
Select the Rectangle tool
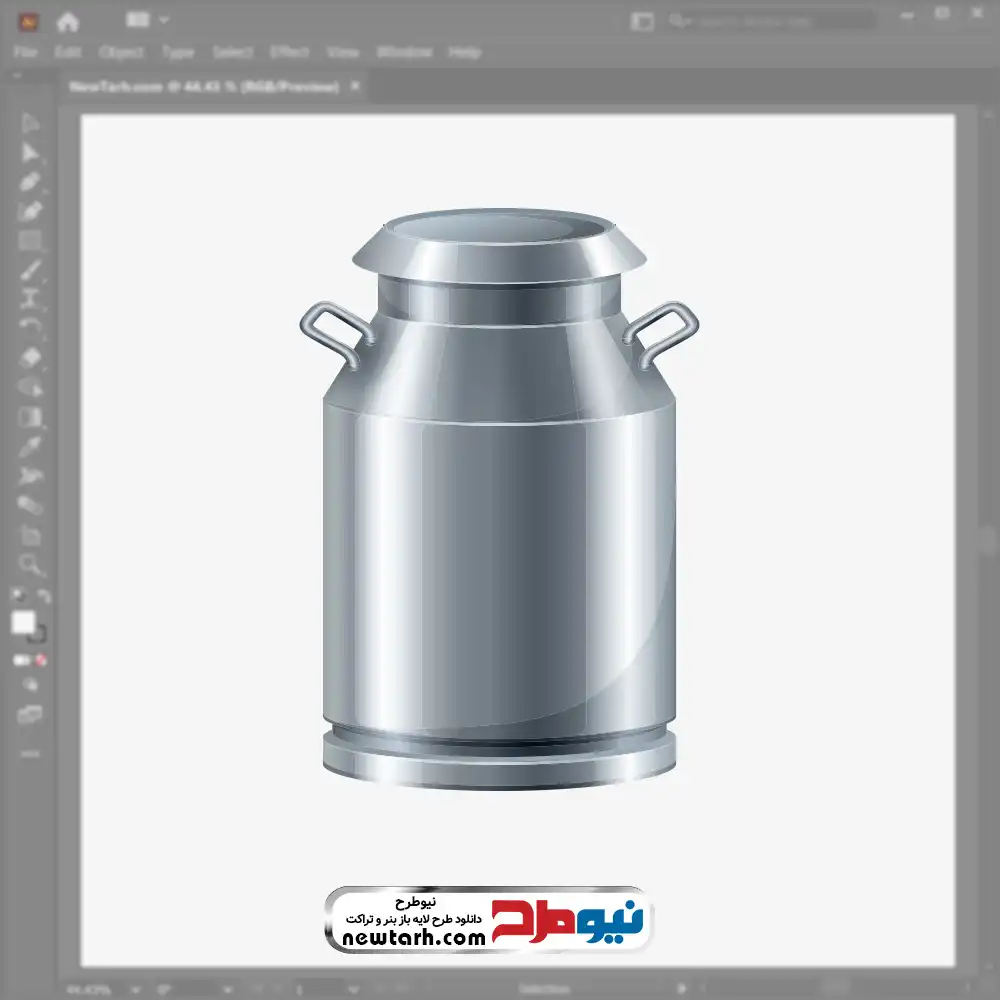click(x=30, y=241)
